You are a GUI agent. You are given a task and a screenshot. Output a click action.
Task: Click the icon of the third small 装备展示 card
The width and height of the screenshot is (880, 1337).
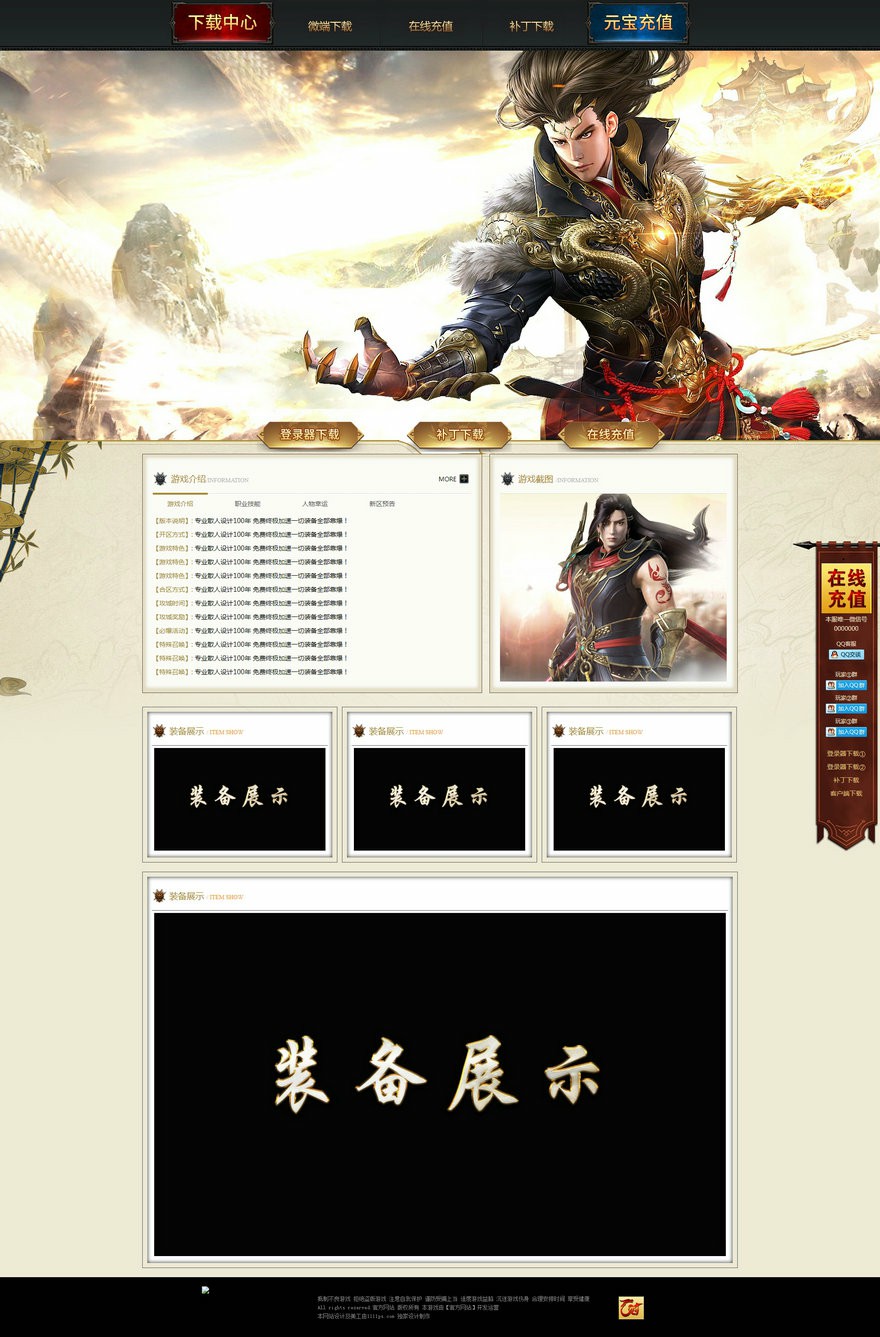point(559,731)
